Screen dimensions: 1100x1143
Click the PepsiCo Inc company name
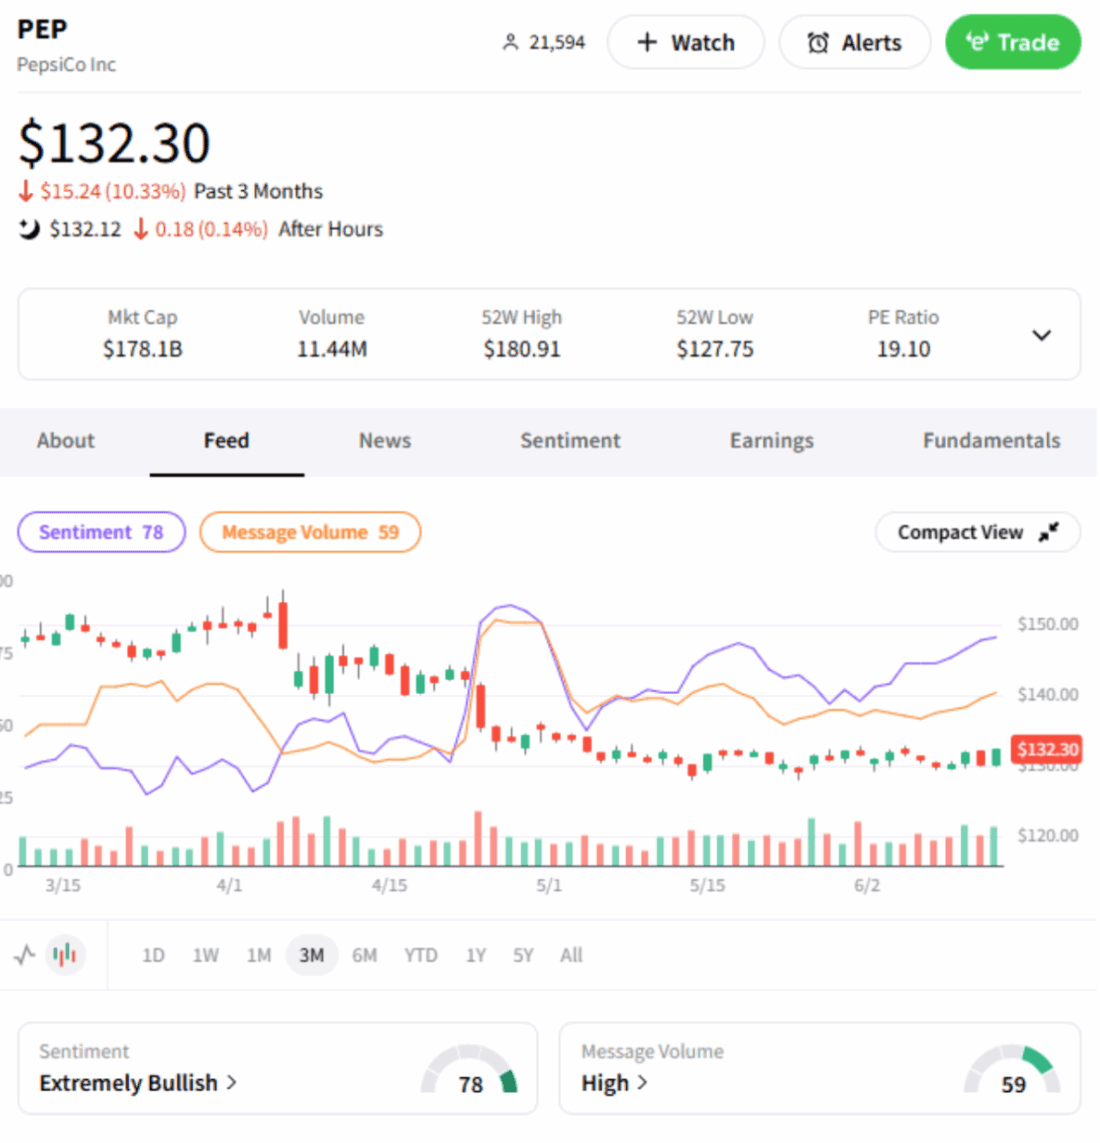(x=66, y=65)
